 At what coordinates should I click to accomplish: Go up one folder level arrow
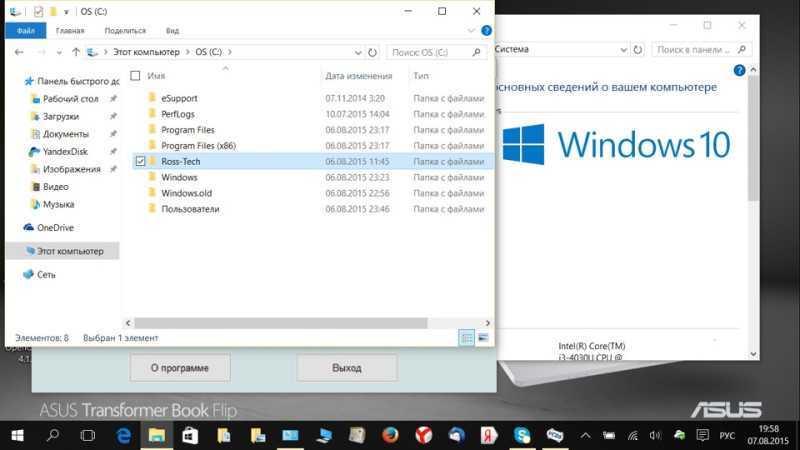click(x=76, y=52)
